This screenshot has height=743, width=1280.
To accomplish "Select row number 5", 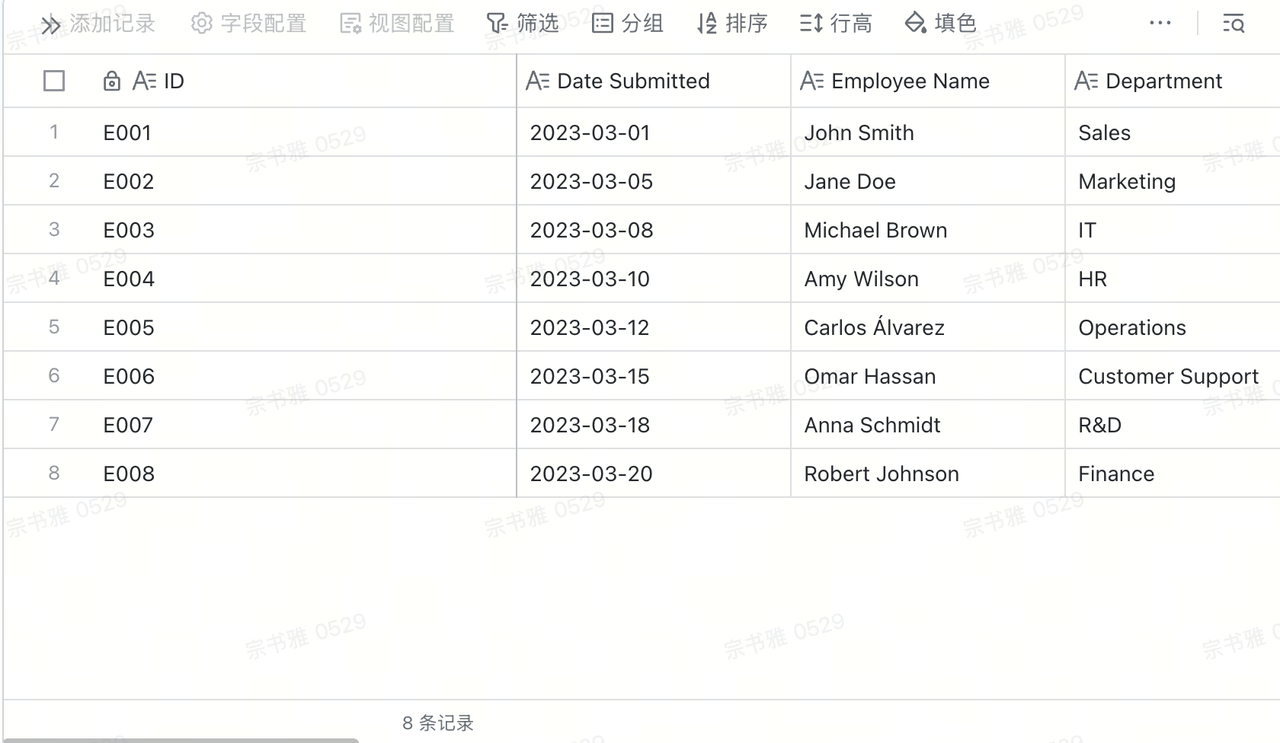I will (54, 327).
